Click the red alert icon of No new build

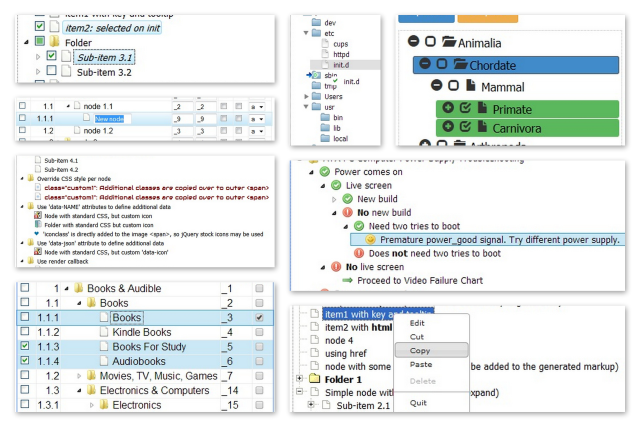(347, 212)
